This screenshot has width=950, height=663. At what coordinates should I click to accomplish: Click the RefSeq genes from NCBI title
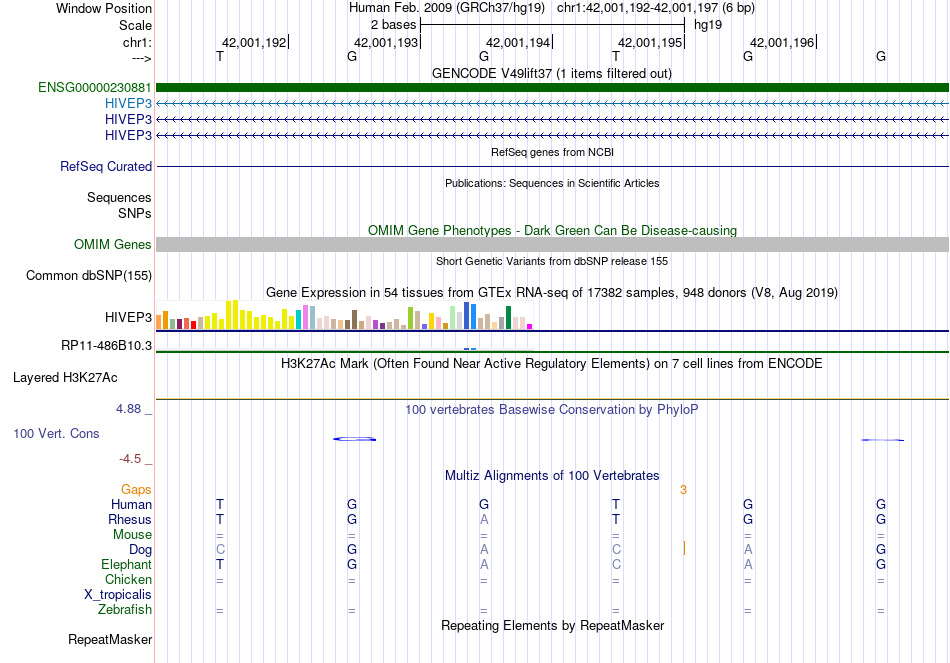click(x=552, y=152)
